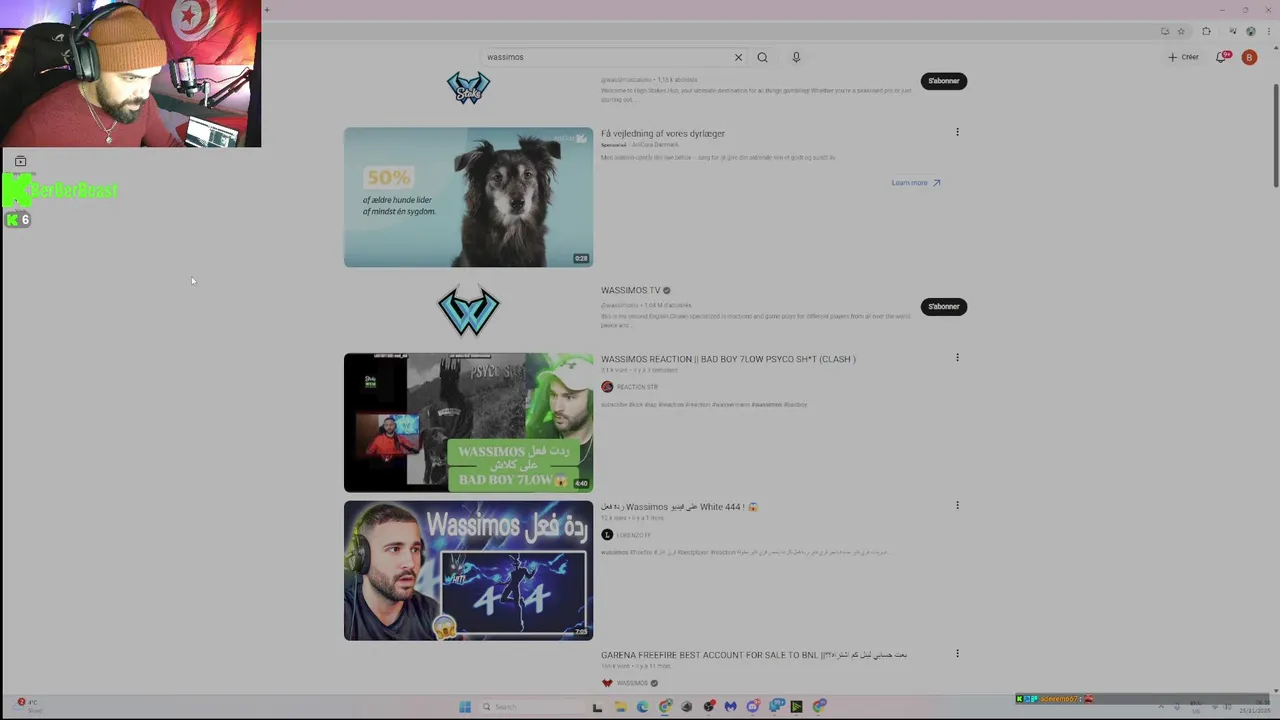Subscribe to WASSIMOS TV channel
This screenshot has height=720, width=1280.
pos(943,306)
